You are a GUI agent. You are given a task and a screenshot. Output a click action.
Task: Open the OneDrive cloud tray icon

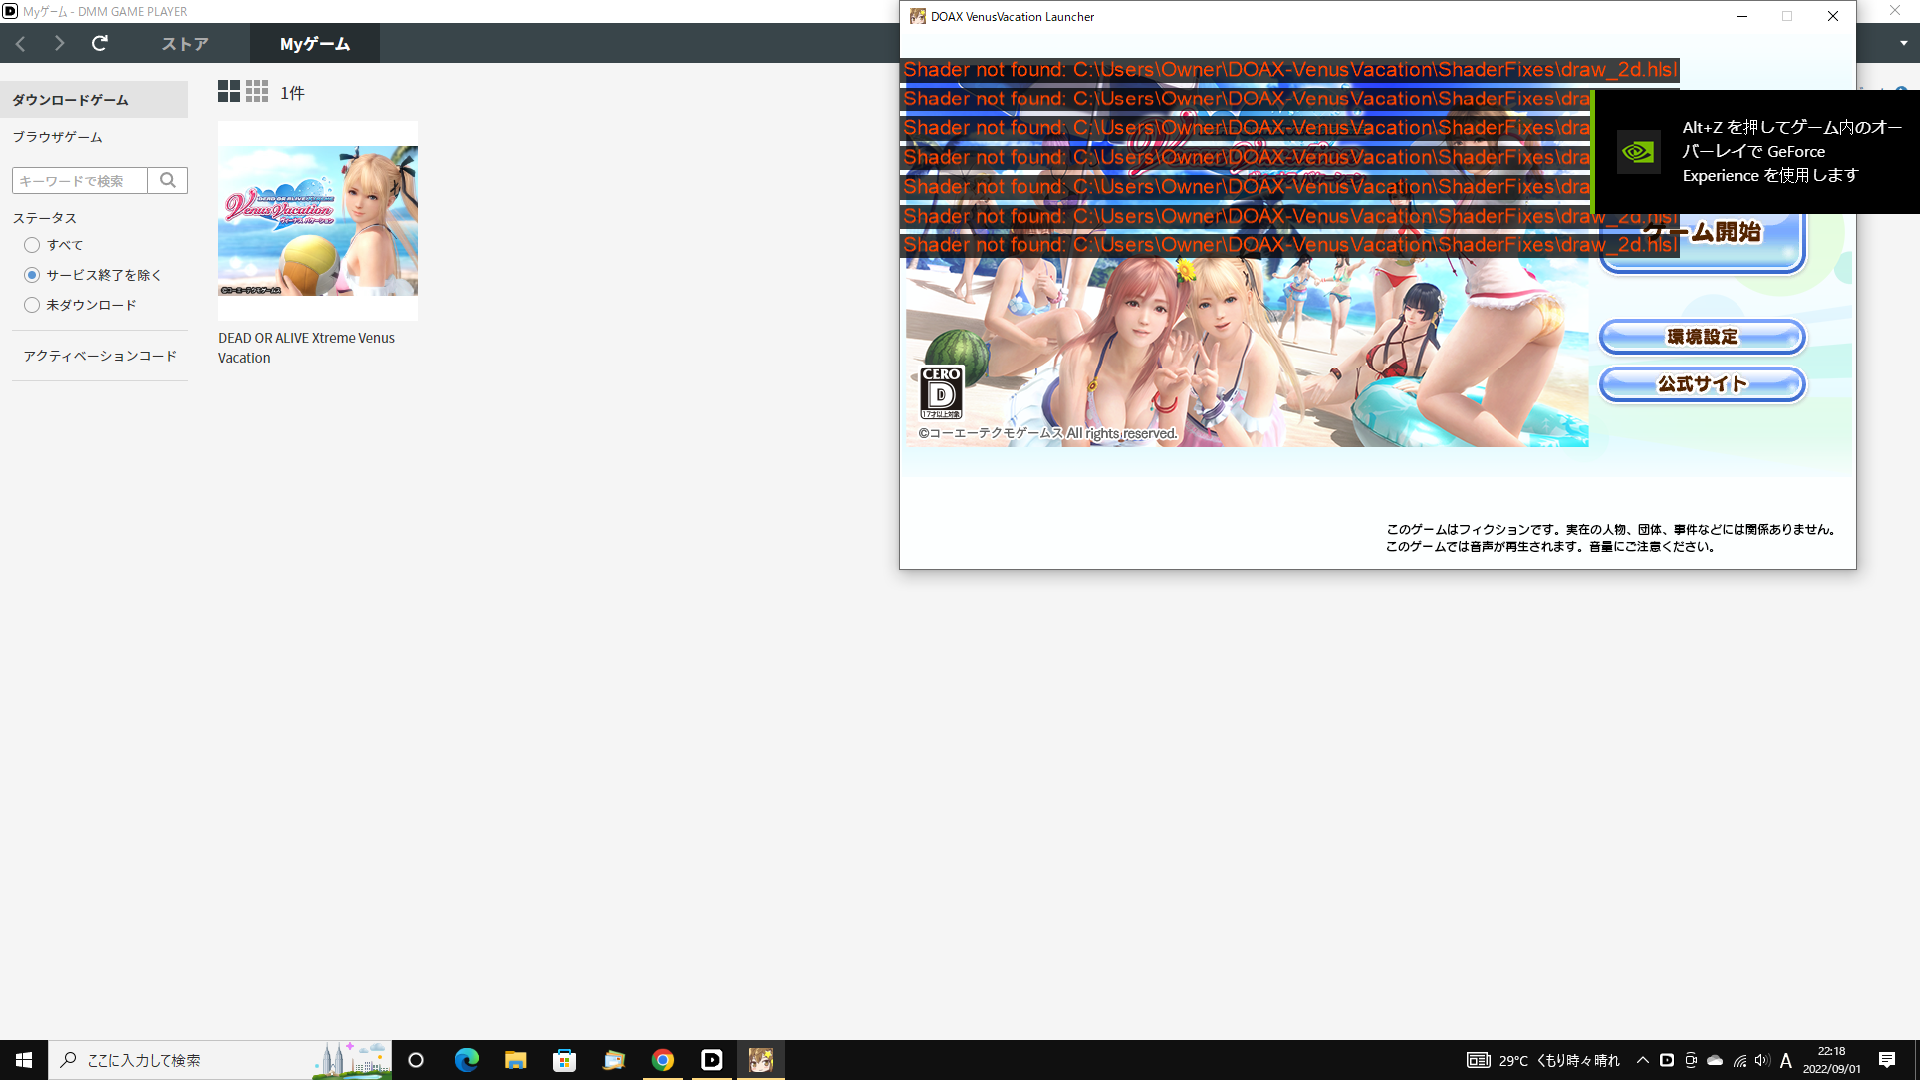(1715, 1060)
